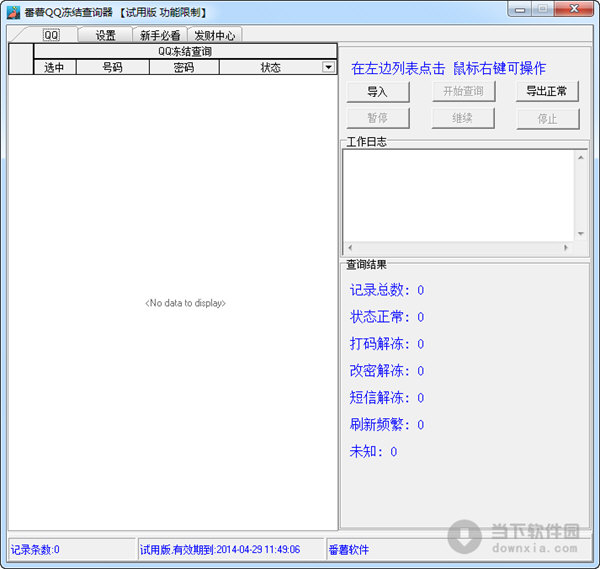Maximize the window
The height and width of the screenshot is (569, 600).
click(x=542, y=9)
